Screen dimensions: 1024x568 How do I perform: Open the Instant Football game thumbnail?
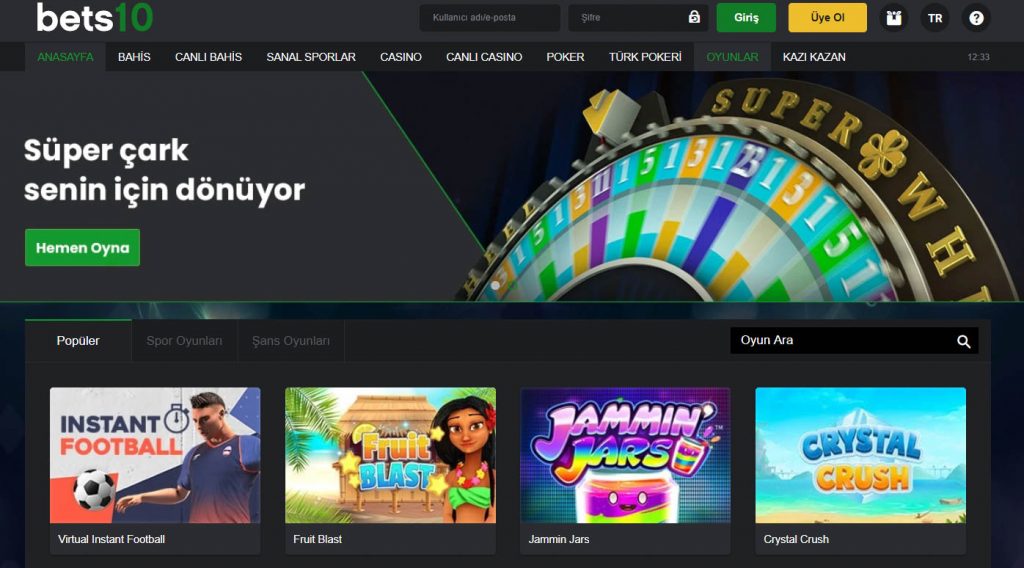(155, 455)
